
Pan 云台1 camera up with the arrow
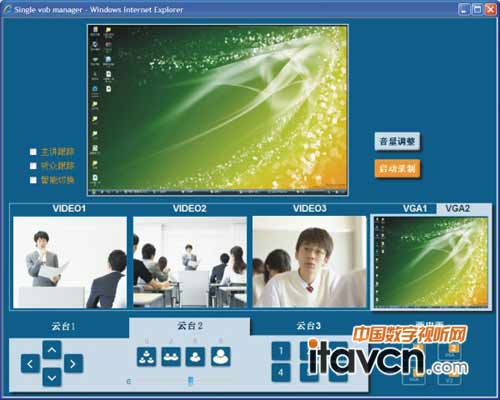pos(52,350)
